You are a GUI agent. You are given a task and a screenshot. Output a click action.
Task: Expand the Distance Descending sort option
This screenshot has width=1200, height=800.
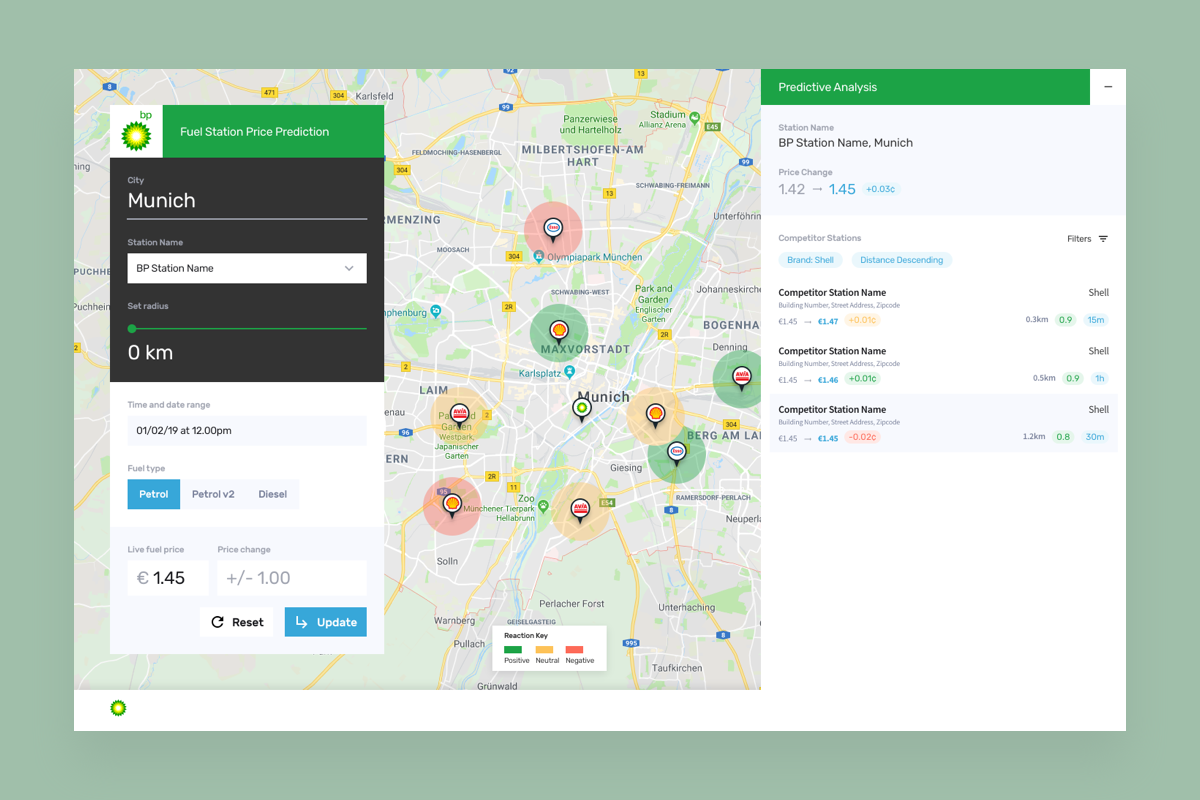(x=901, y=259)
